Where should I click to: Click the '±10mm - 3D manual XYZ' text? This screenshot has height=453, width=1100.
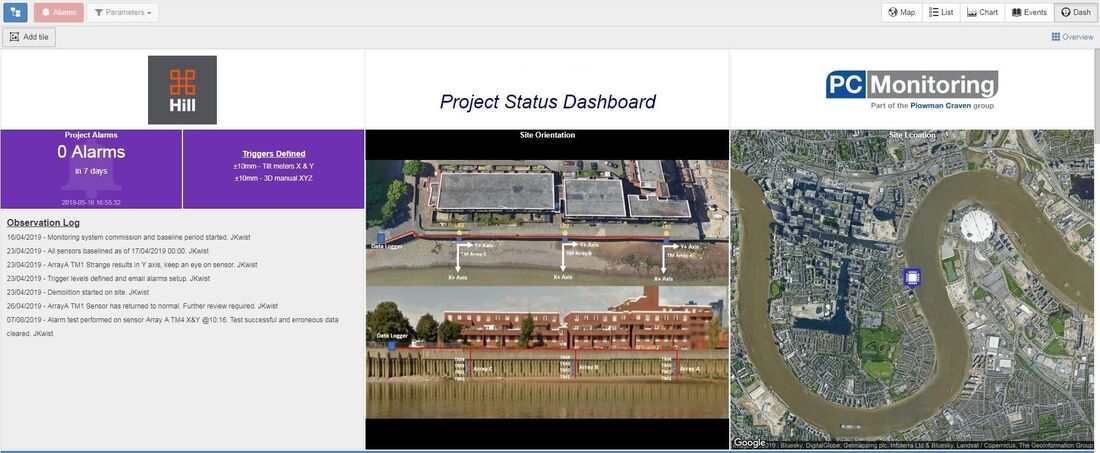coord(274,178)
